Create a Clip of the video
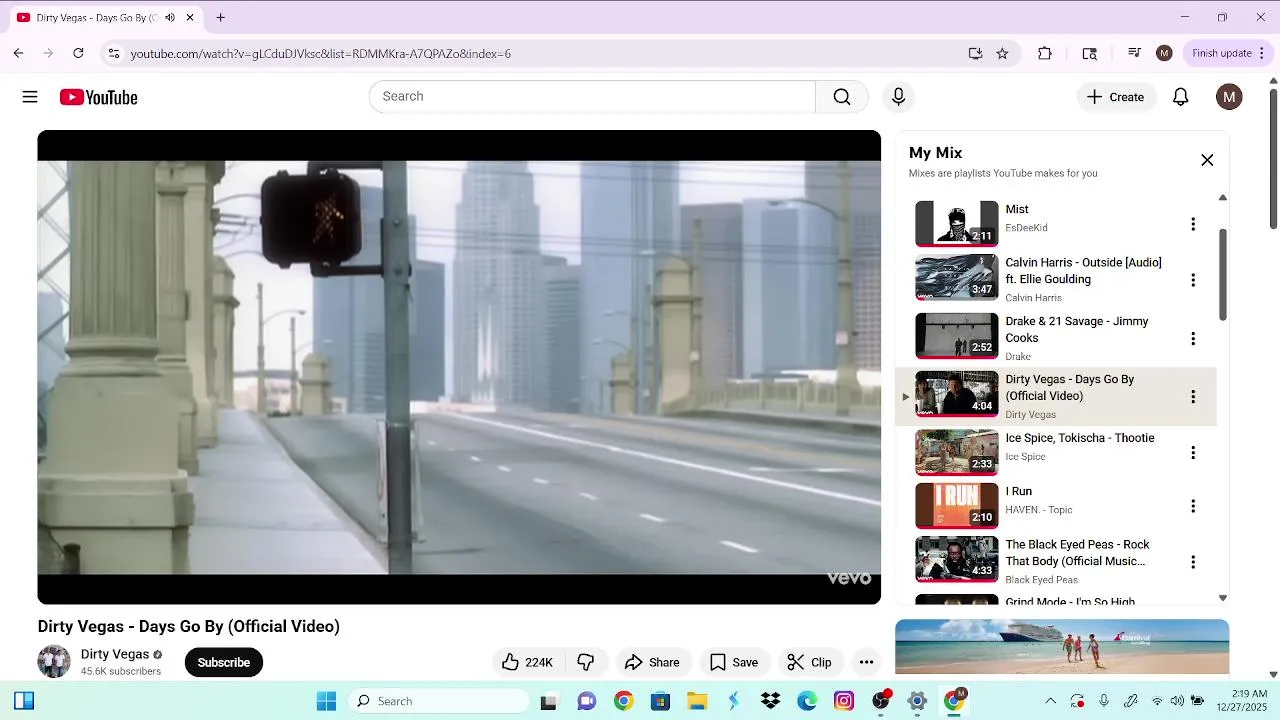 (809, 662)
